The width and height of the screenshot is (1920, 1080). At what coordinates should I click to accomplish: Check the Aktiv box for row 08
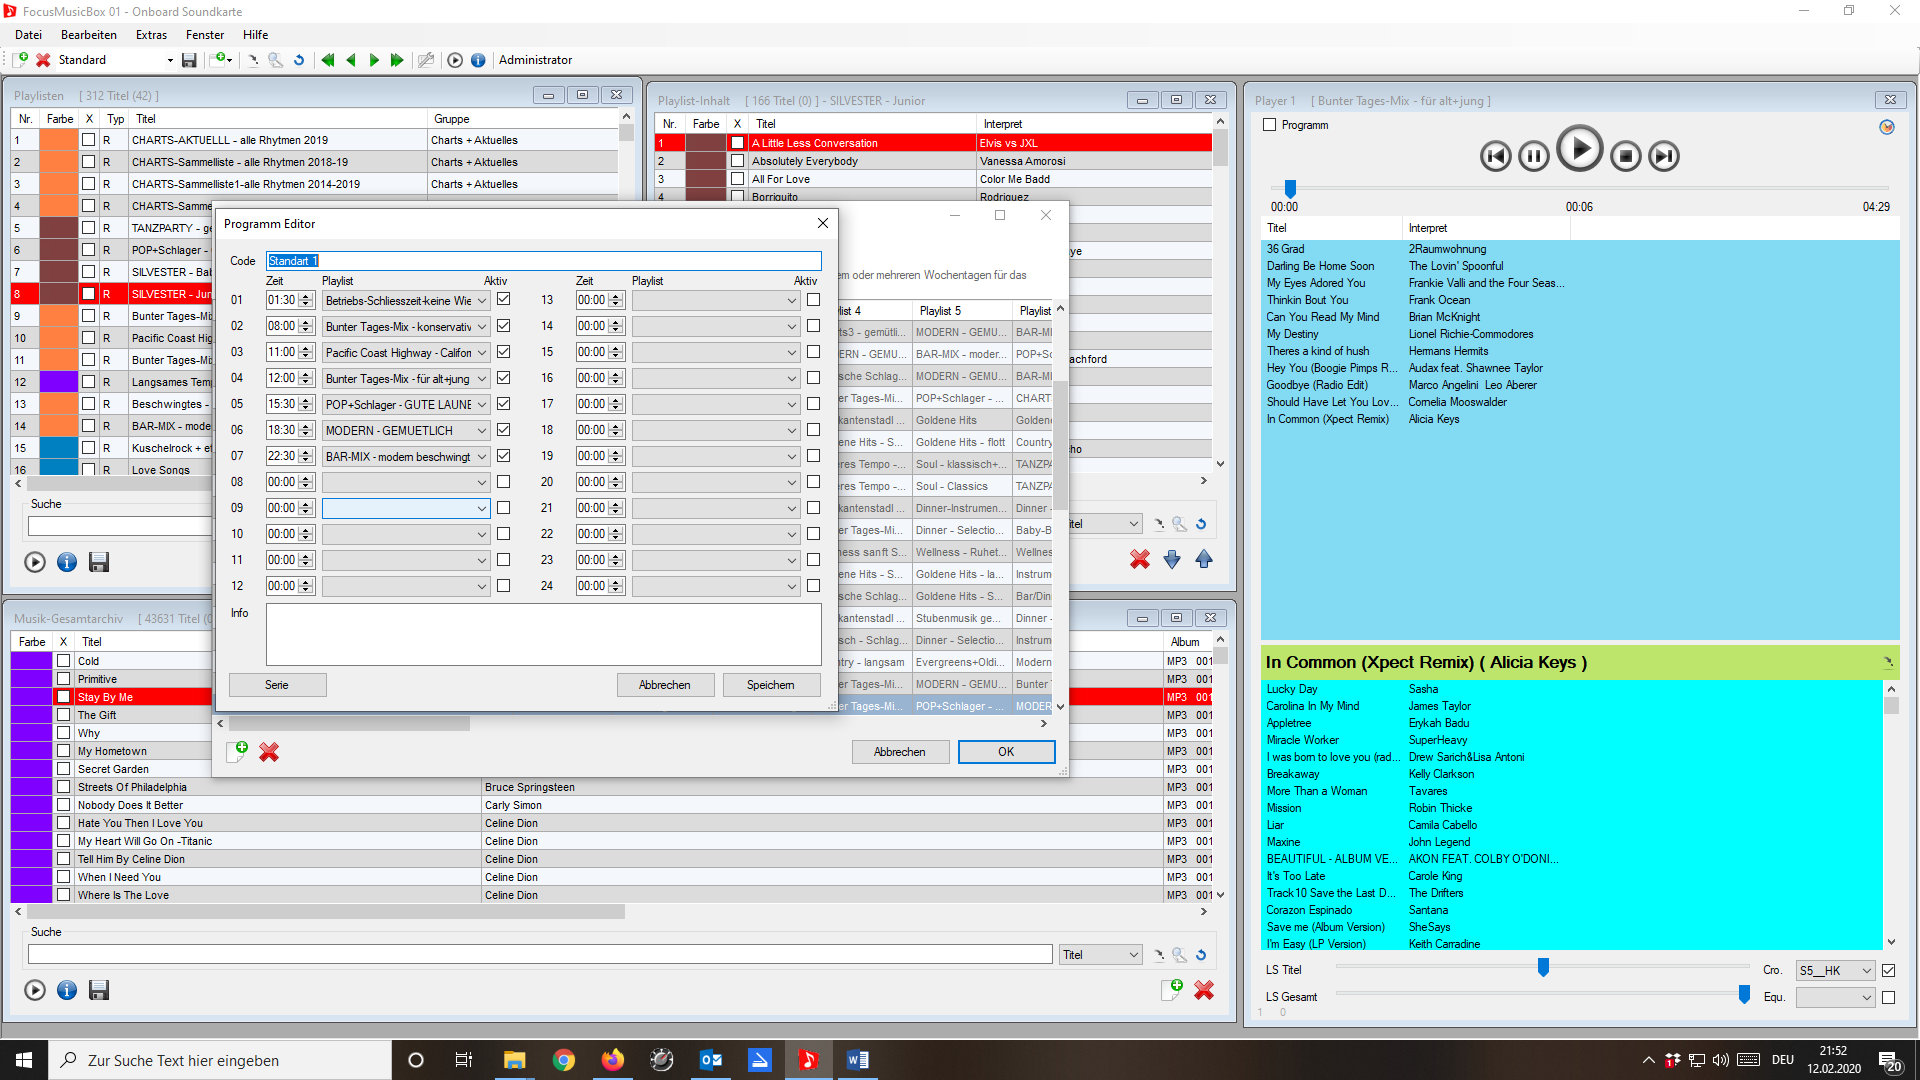504,482
